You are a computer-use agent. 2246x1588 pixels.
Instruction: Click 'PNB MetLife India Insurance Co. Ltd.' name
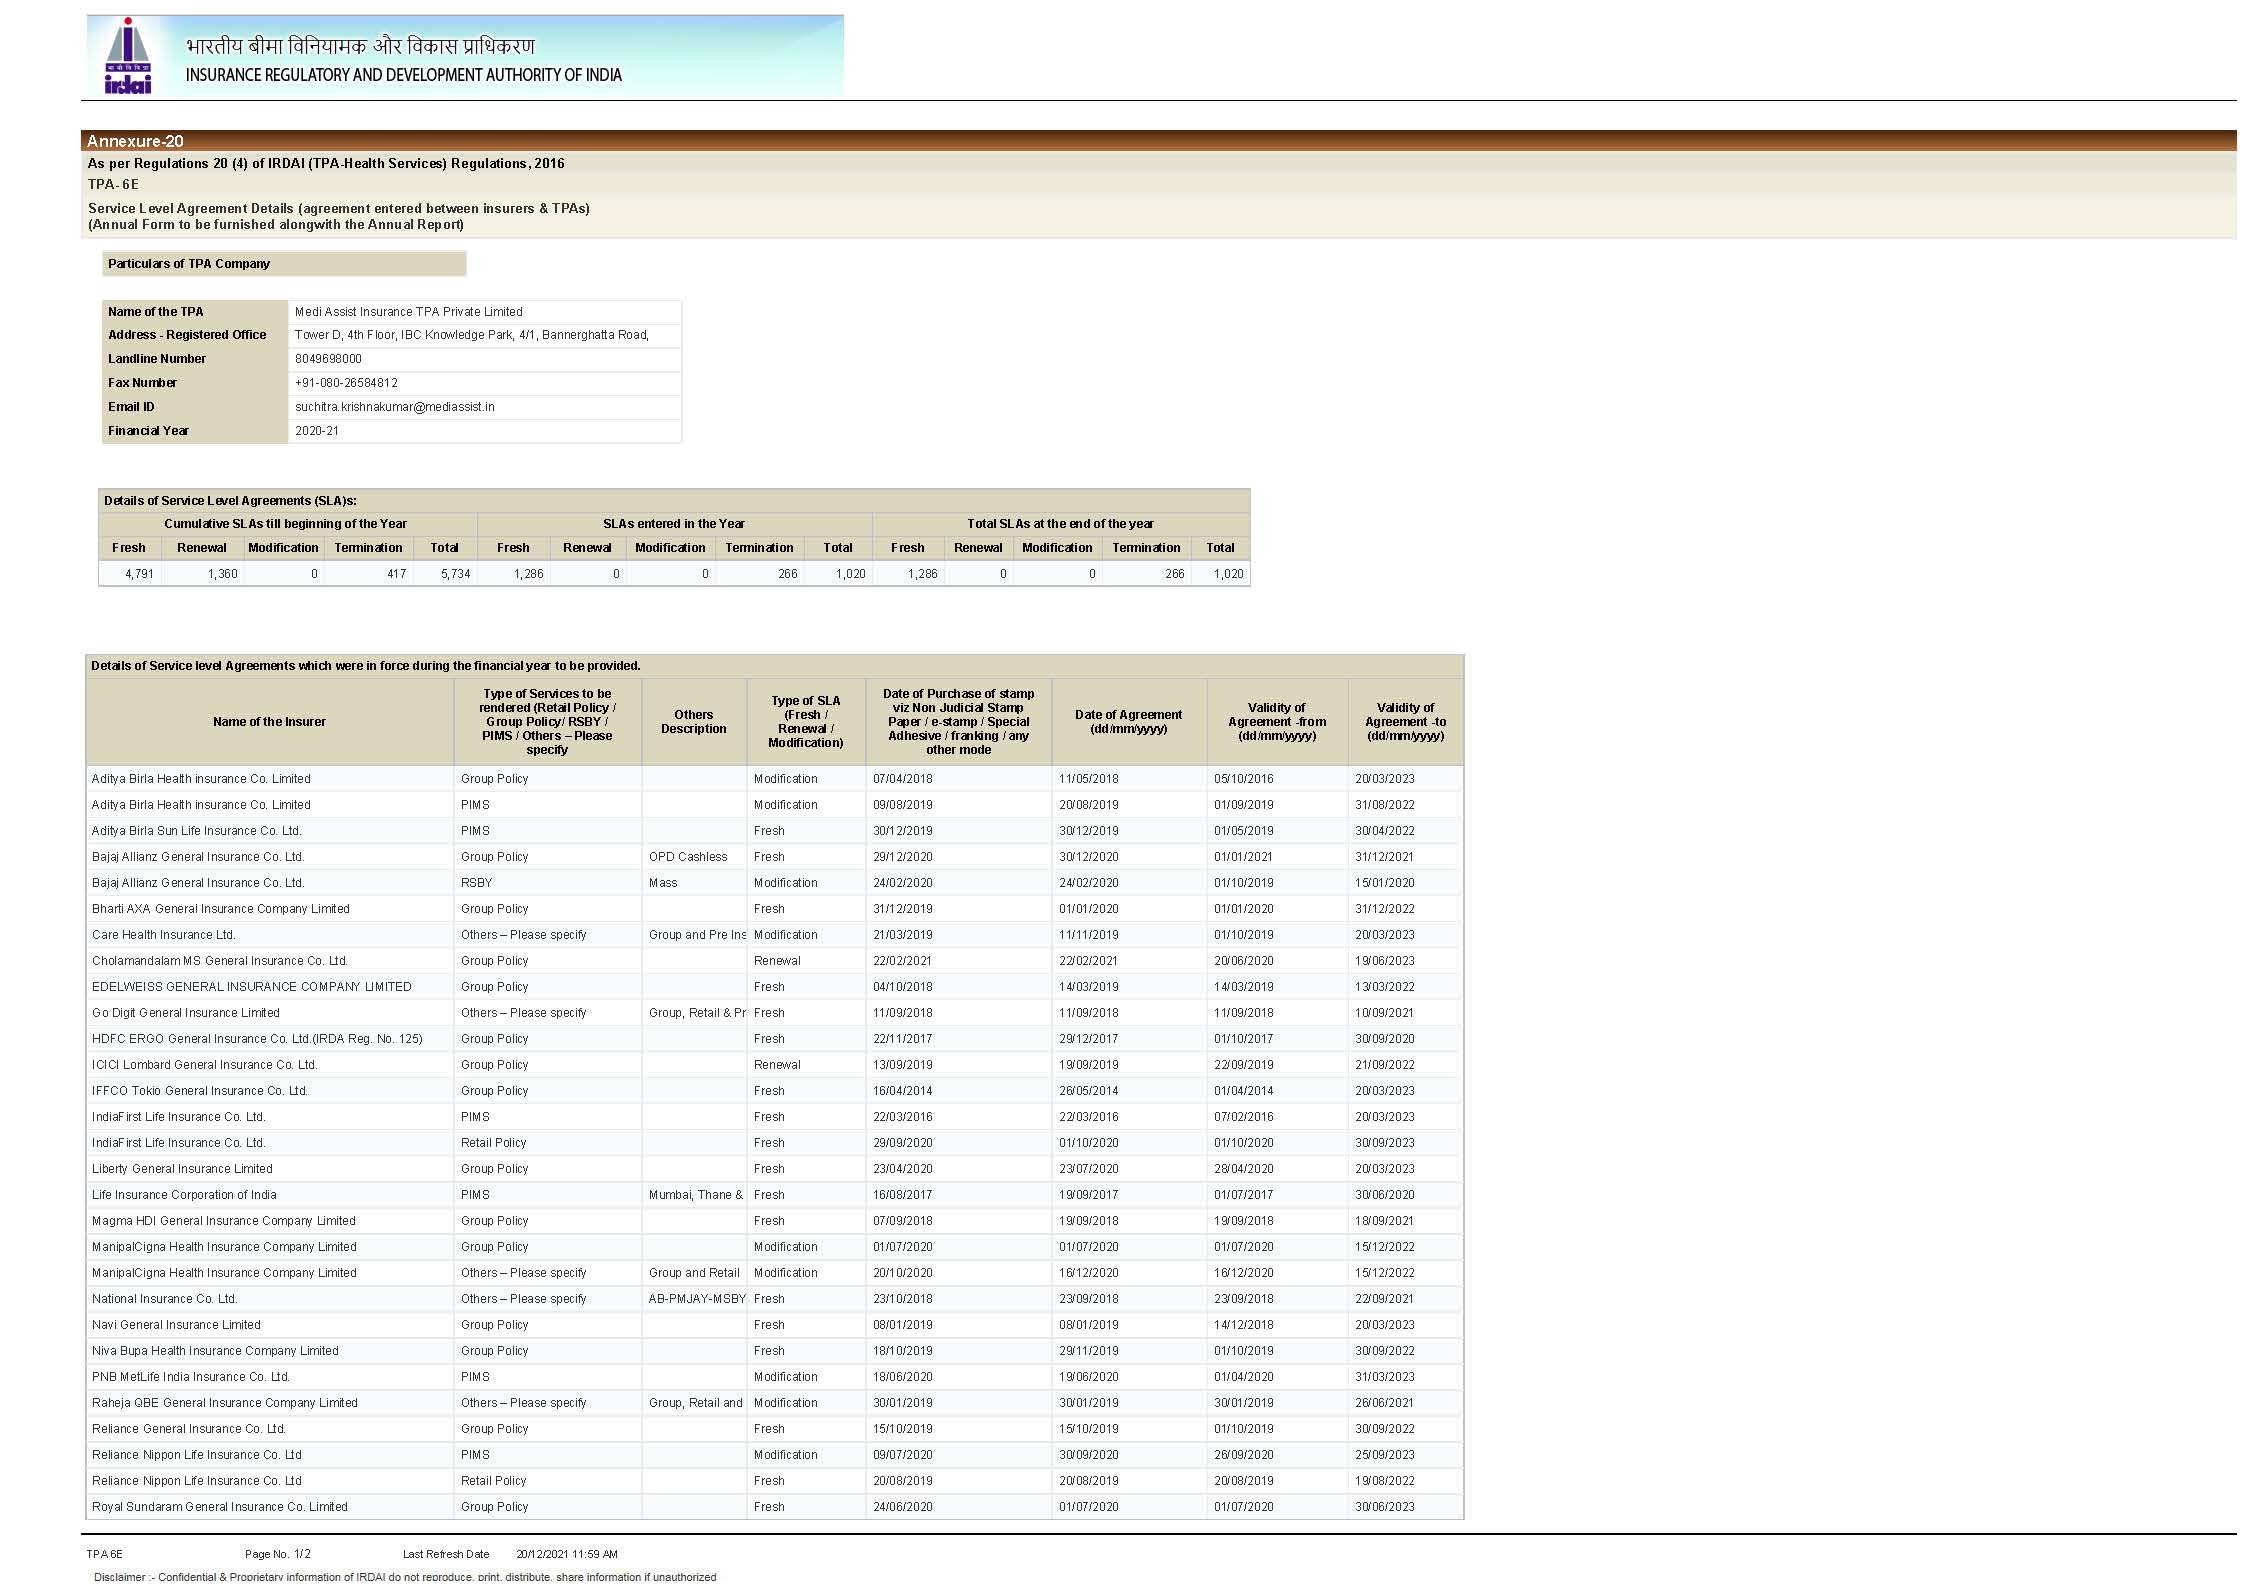[x=190, y=1377]
